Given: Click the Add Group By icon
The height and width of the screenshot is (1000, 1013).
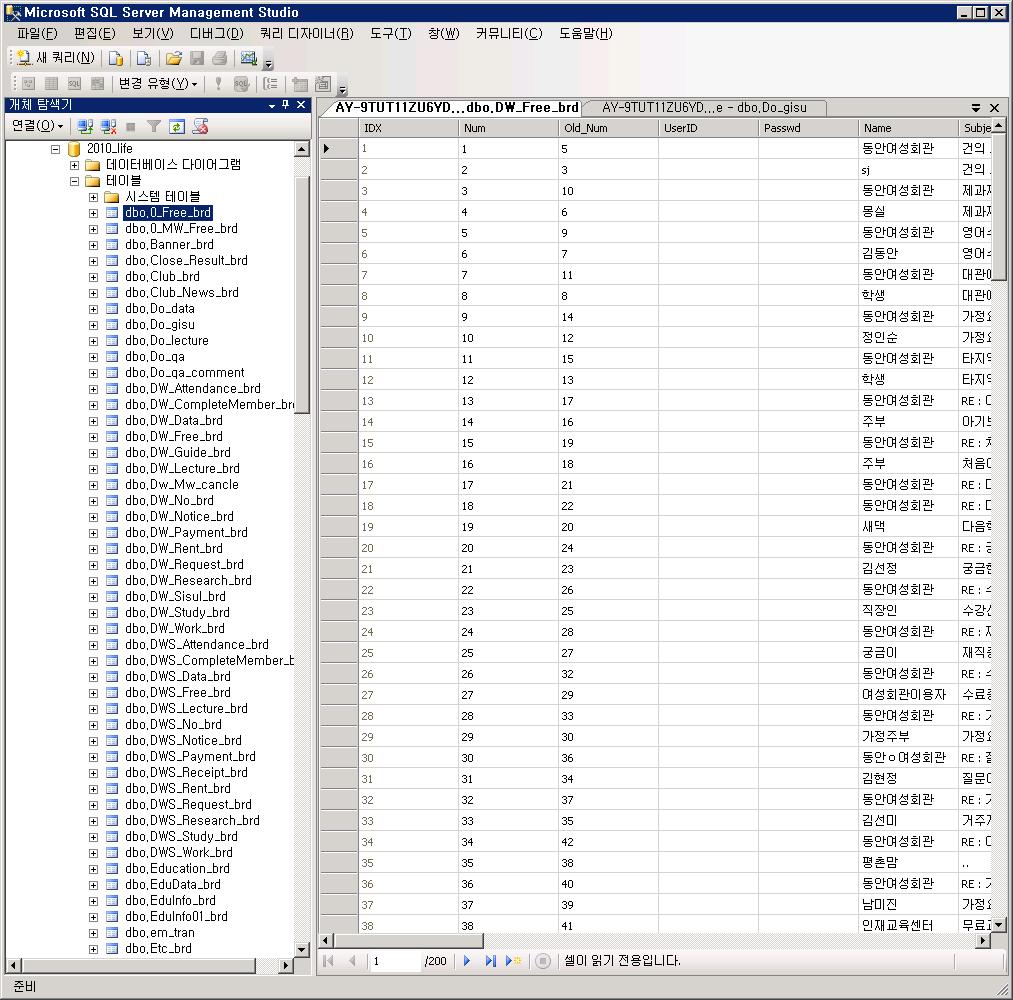Looking at the screenshot, I should [x=271, y=83].
